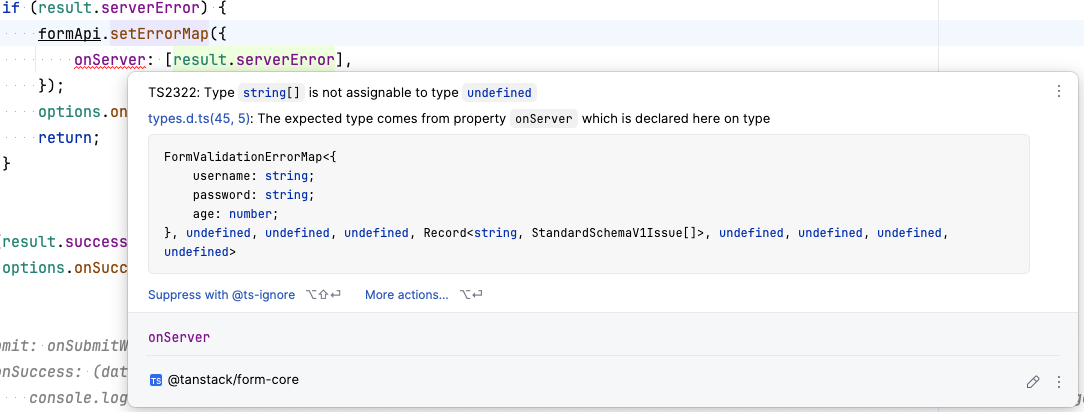Open the kebab menu beside the pencil icon
This screenshot has height=412, width=1084.
(x=1058, y=382)
